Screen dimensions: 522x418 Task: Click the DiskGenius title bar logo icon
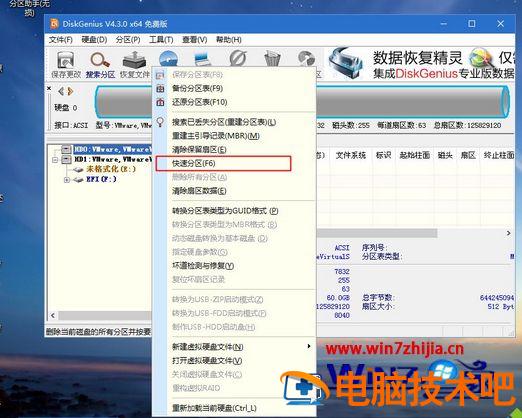[54, 24]
